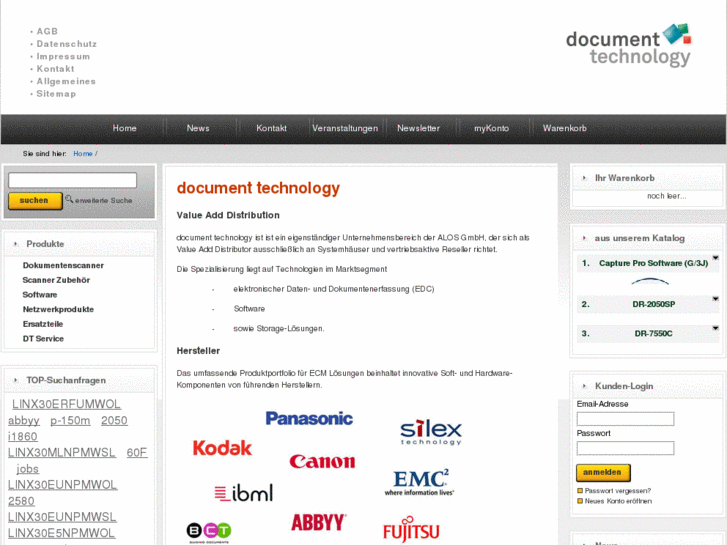Image resolution: width=727 pixels, height=545 pixels.
Task: Open Kontakt in the main navigation bar
Action: pyautogui.click(x=271, y=128)
